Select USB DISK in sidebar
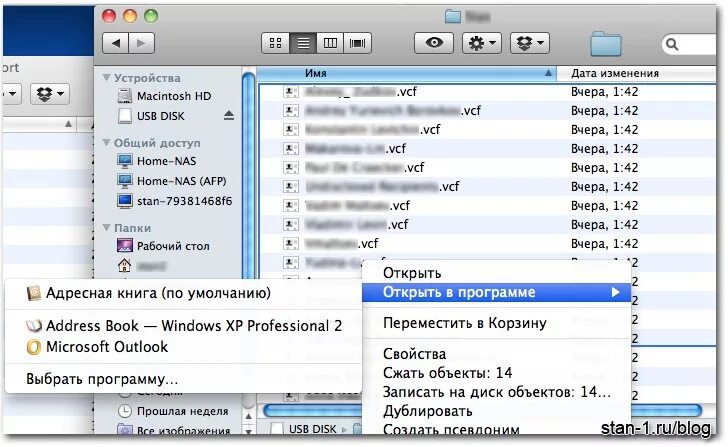Viewport: 728px width, 447px height. tap(152, 116)
